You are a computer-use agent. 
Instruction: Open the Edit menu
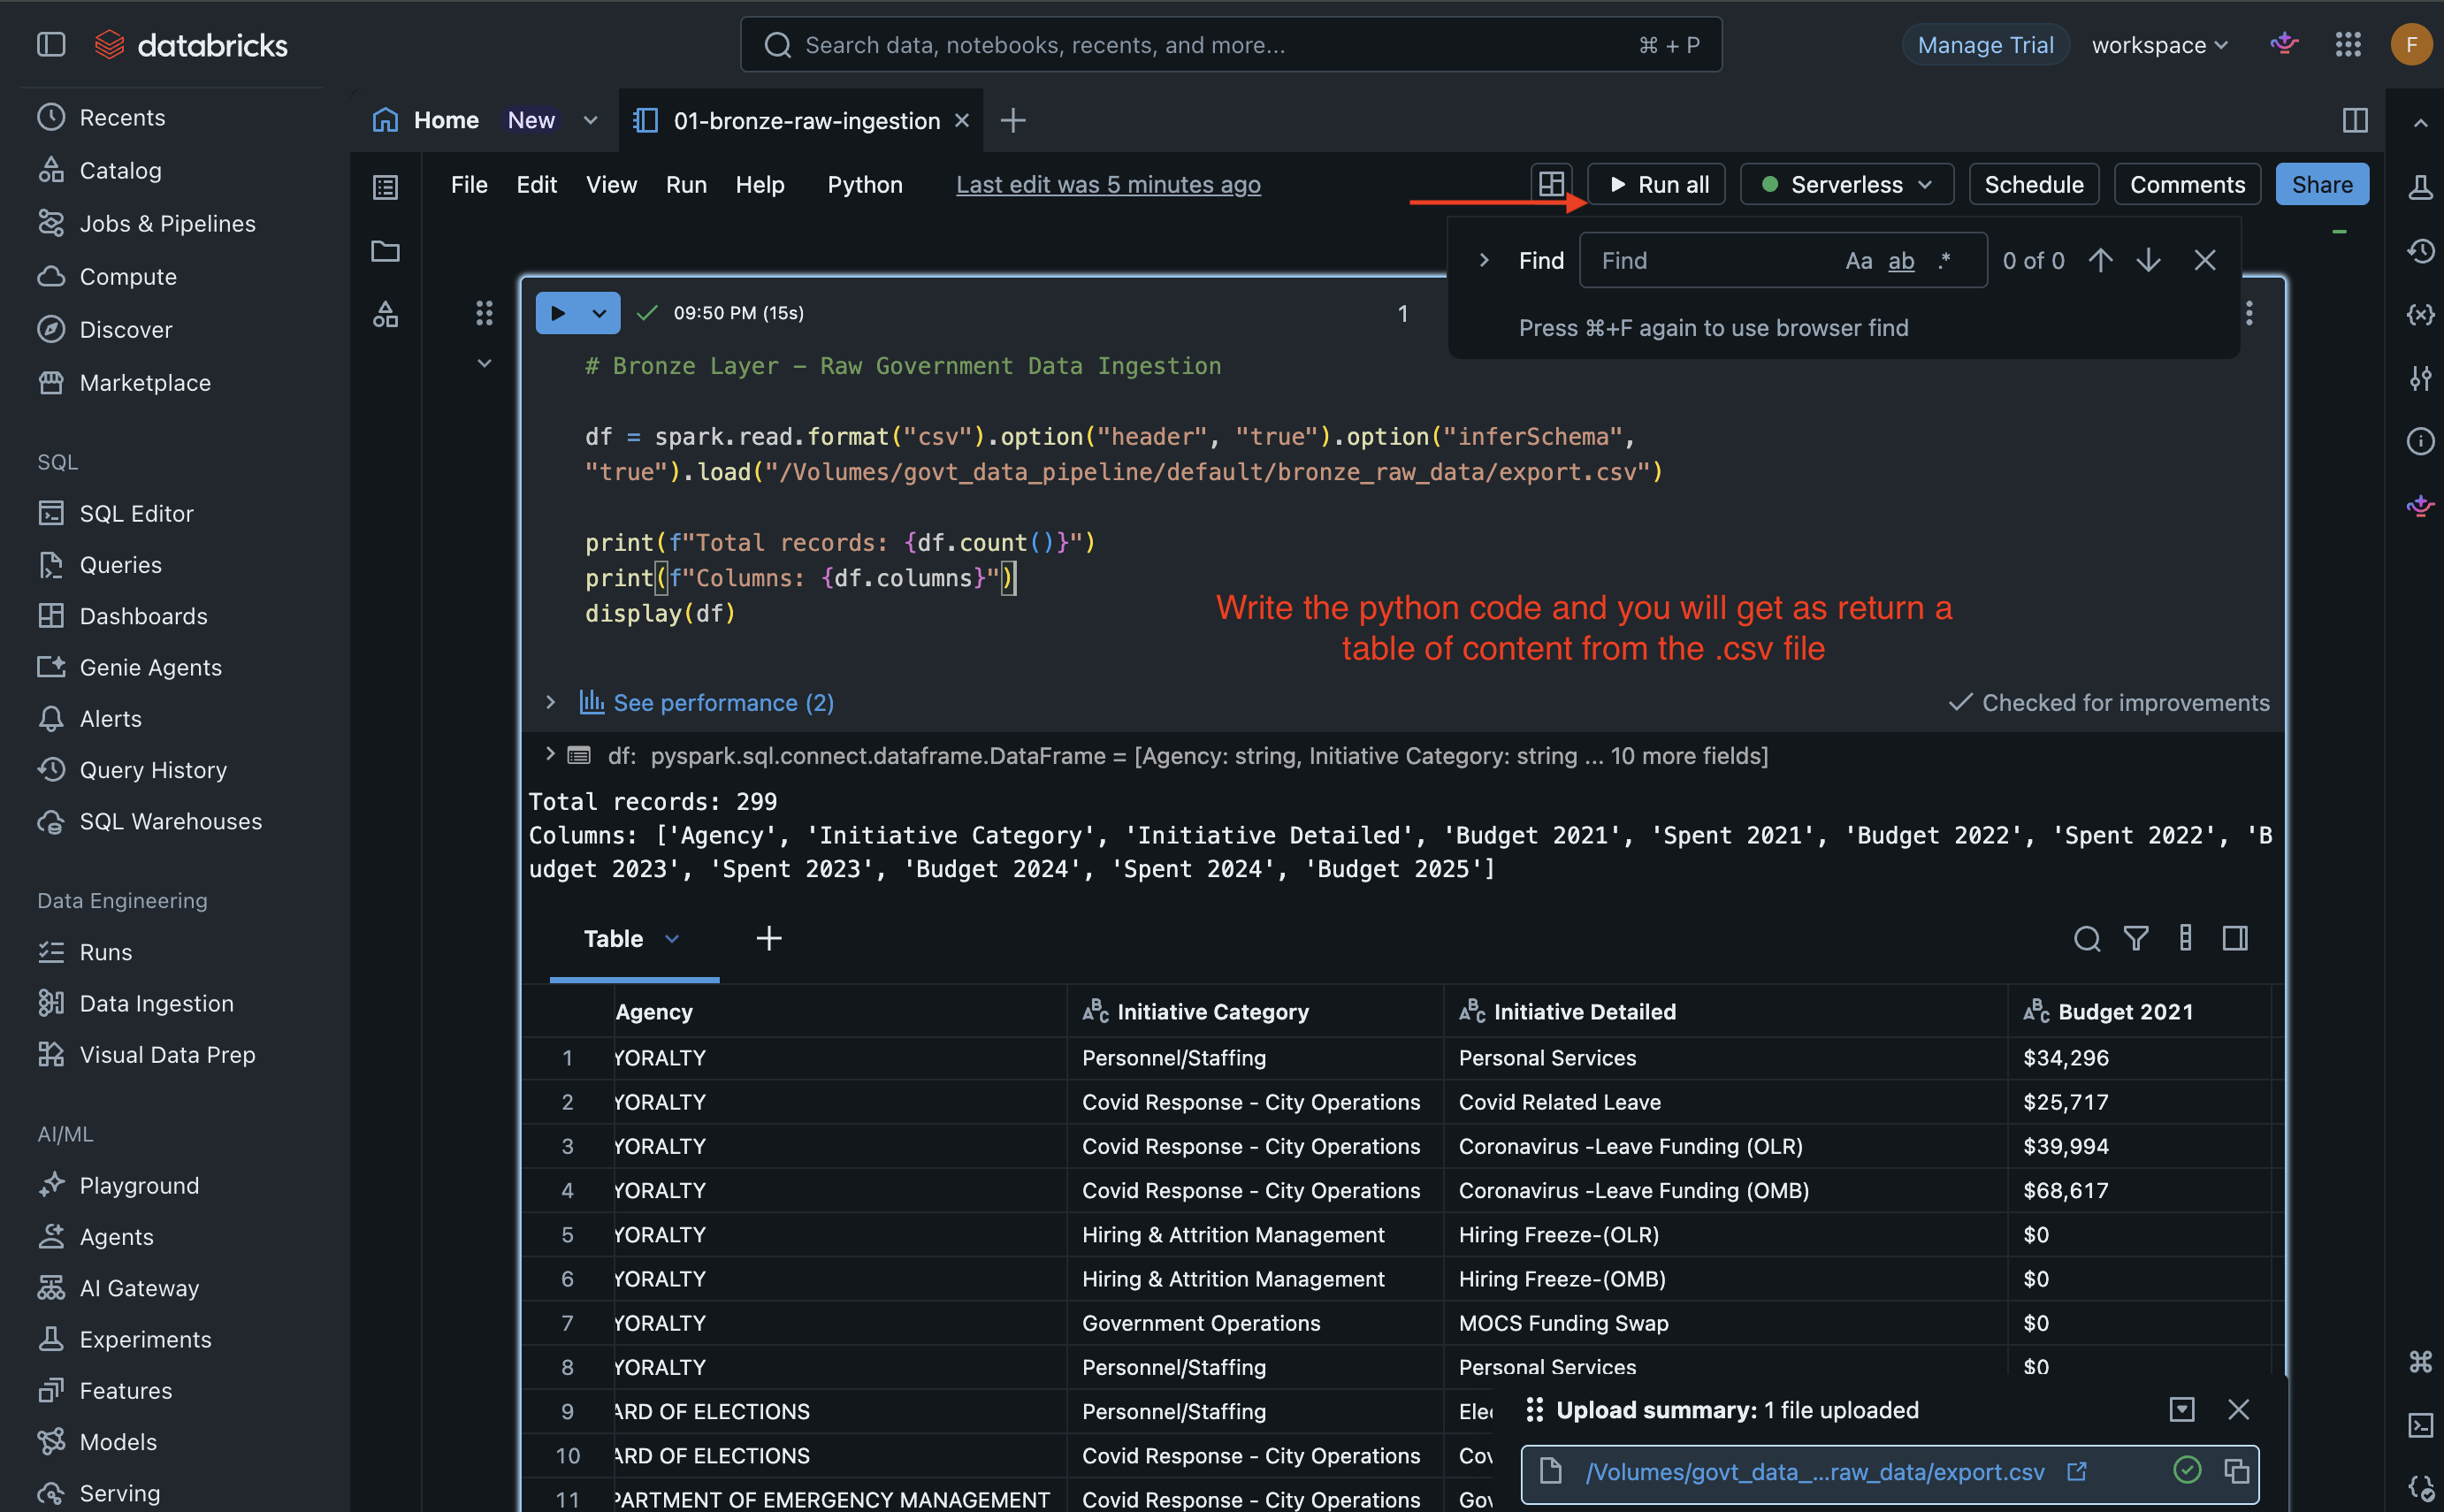[x=537, y=185]
